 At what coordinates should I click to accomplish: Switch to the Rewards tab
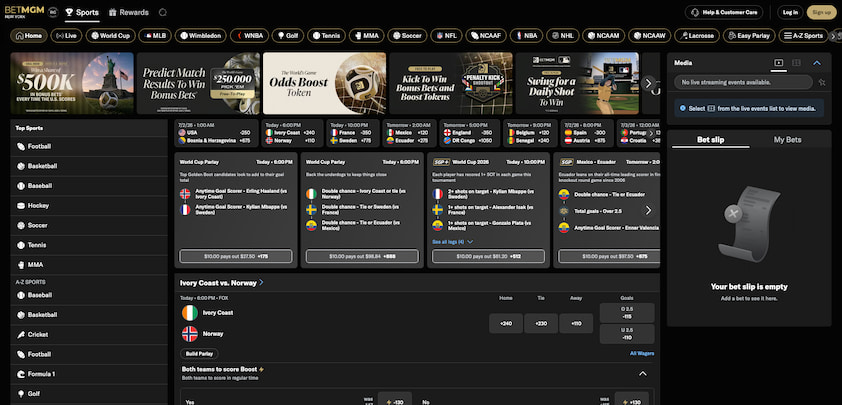pyautogui.click(x=128, y=12)
